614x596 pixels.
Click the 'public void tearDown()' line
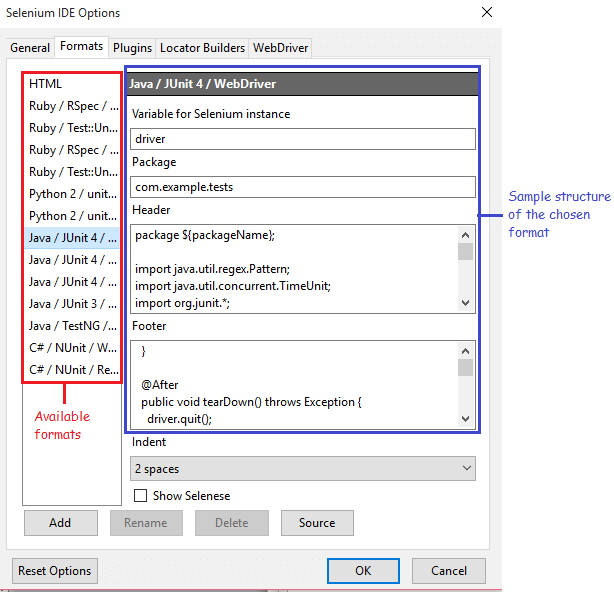[251, 402]
